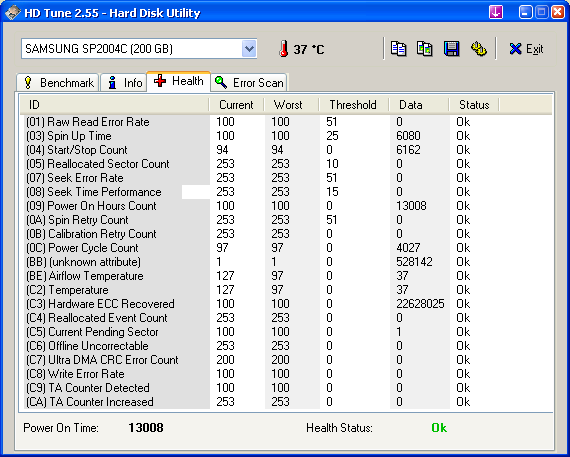Image resolution: width=570 pixels, height=457 pixels.
Task: Select the Seek Time Performance row
Action: click(286, 192)
